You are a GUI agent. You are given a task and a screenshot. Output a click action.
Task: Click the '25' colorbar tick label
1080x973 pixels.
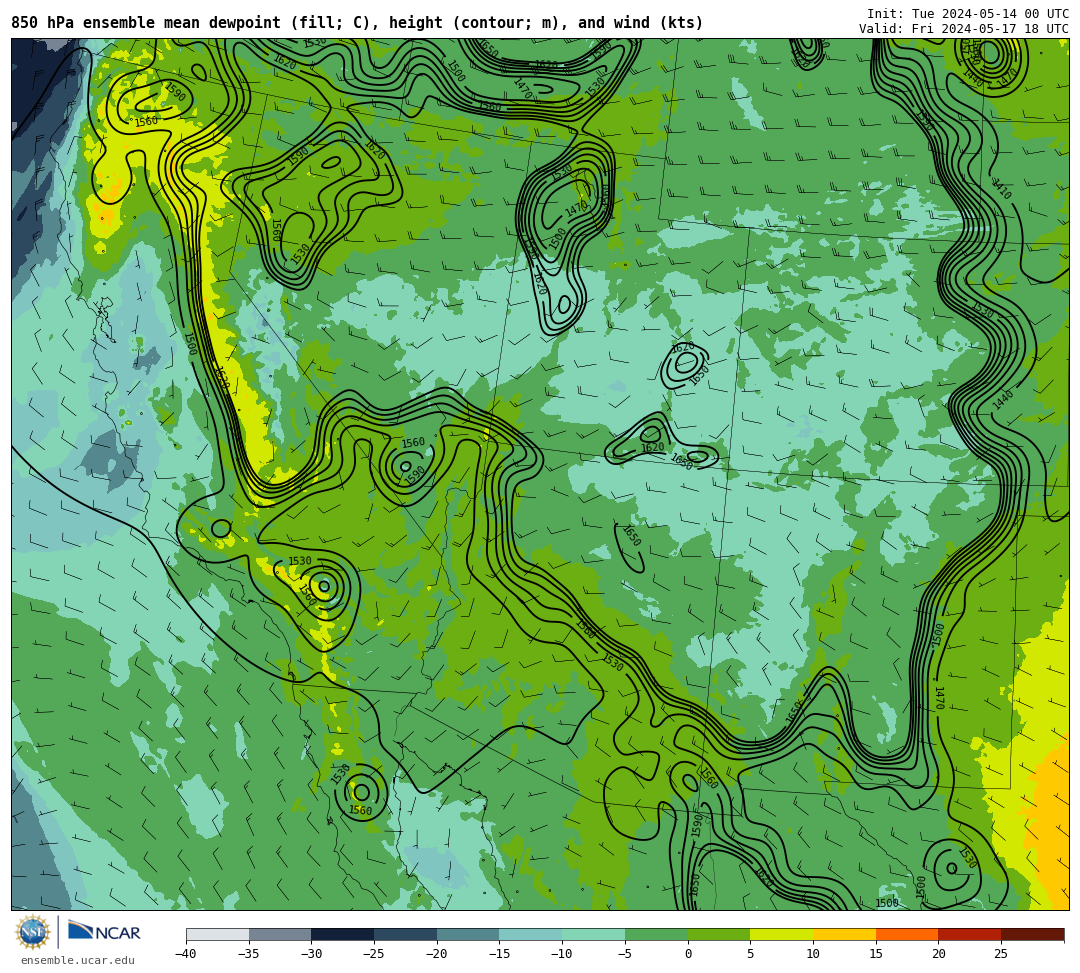(1001, 954)
